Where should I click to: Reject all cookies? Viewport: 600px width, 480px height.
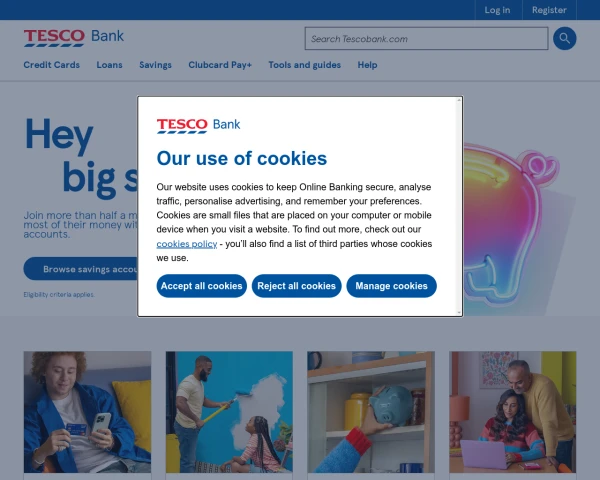(297, 286)
